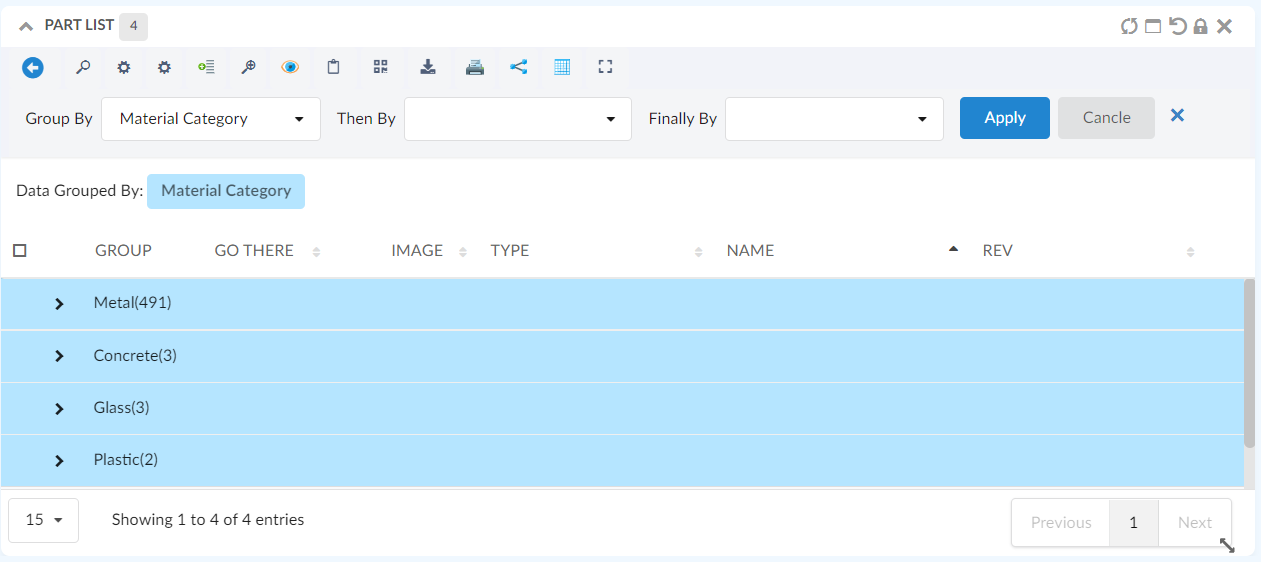1261x562 pixels.
Task: Click the blue back arrow icon
Action: 33,67
